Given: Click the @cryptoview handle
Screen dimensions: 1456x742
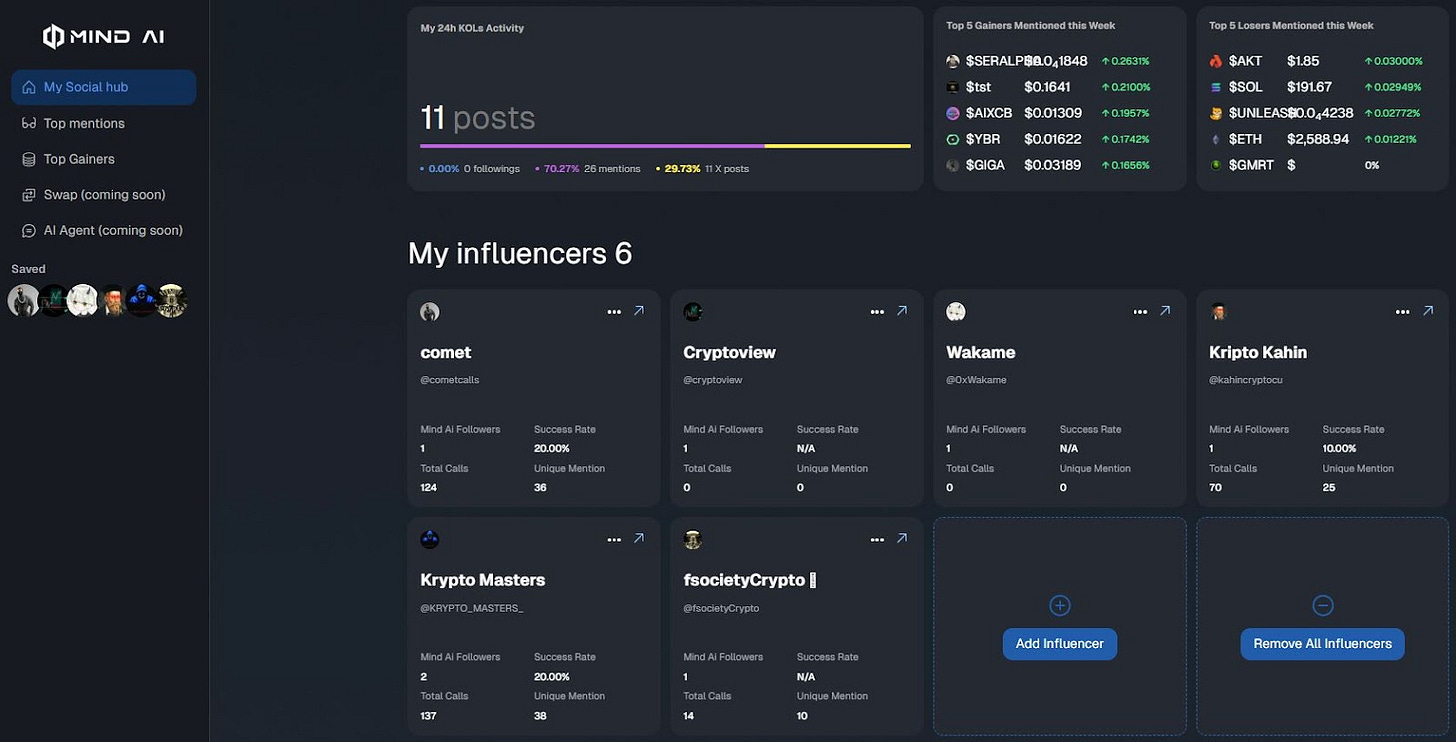Looking at the screenshot, I should tap(713, 380).
